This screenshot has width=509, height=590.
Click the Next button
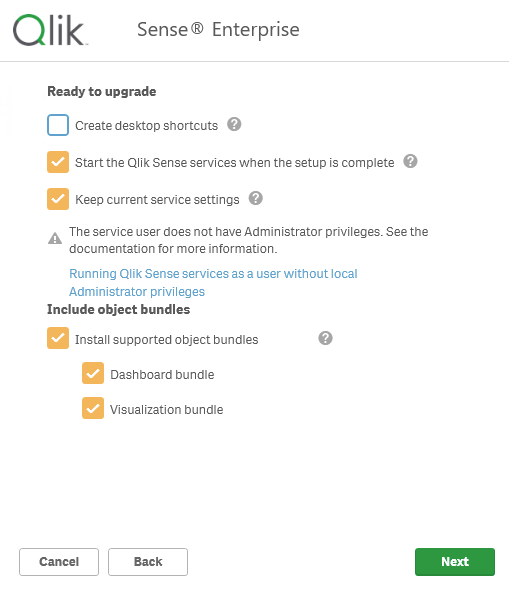455,562
